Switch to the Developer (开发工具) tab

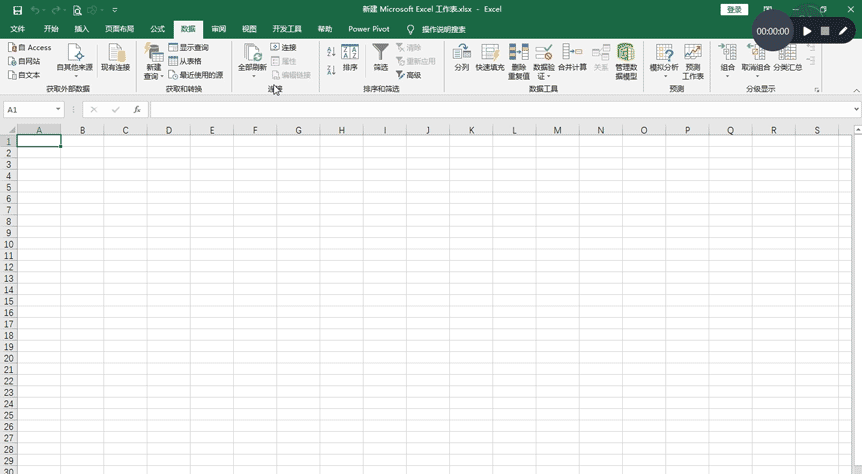(287, 29)
